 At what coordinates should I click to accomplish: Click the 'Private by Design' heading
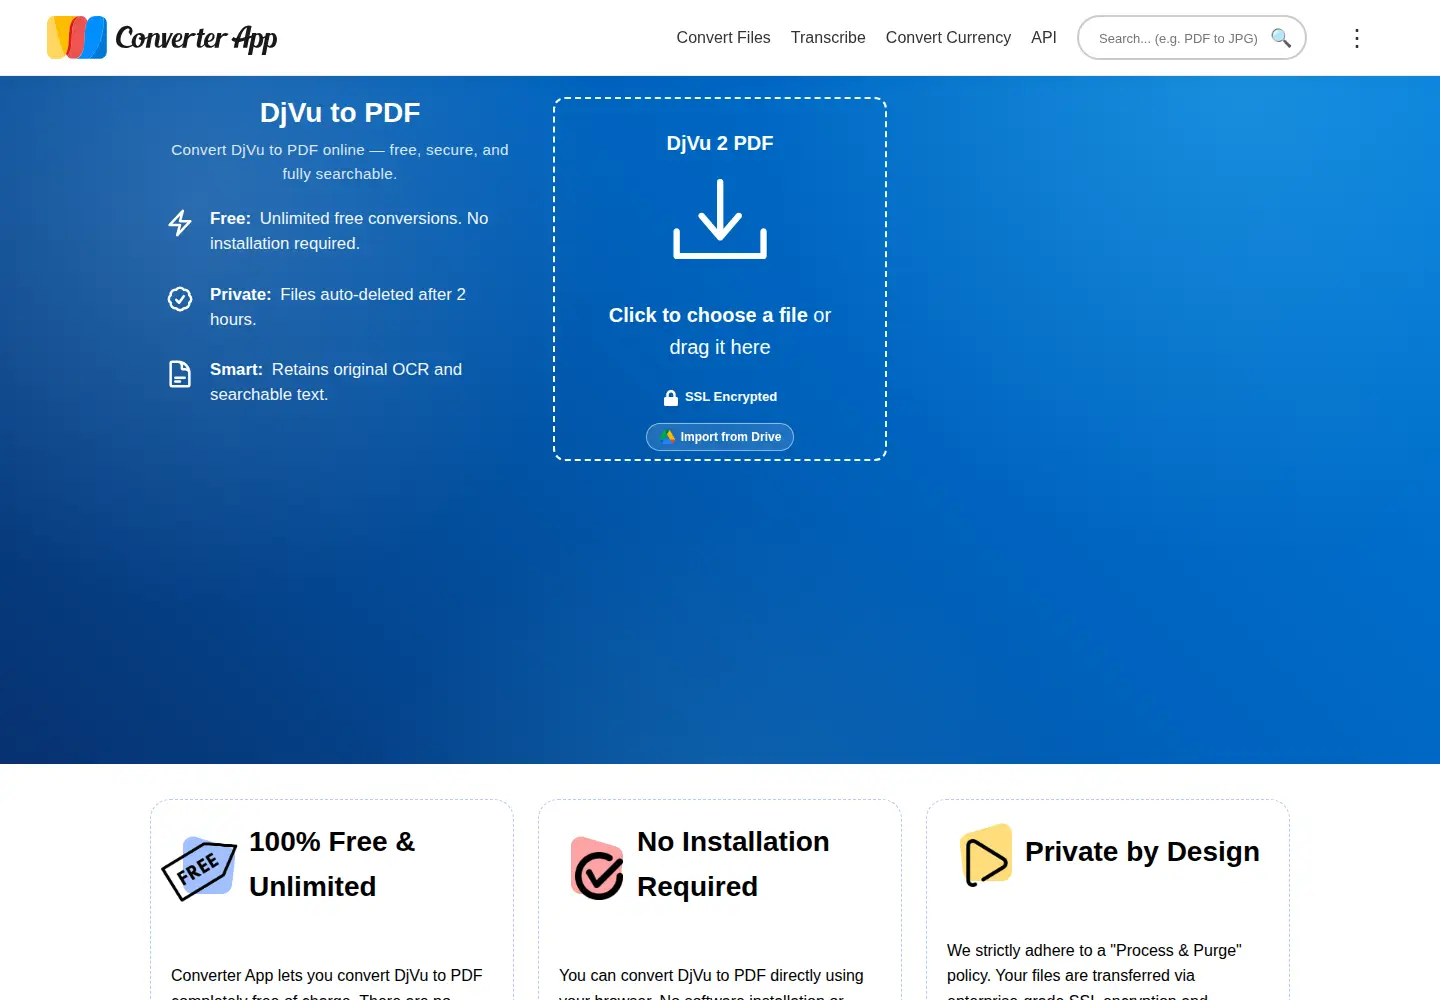click(x=1142, y=852)
